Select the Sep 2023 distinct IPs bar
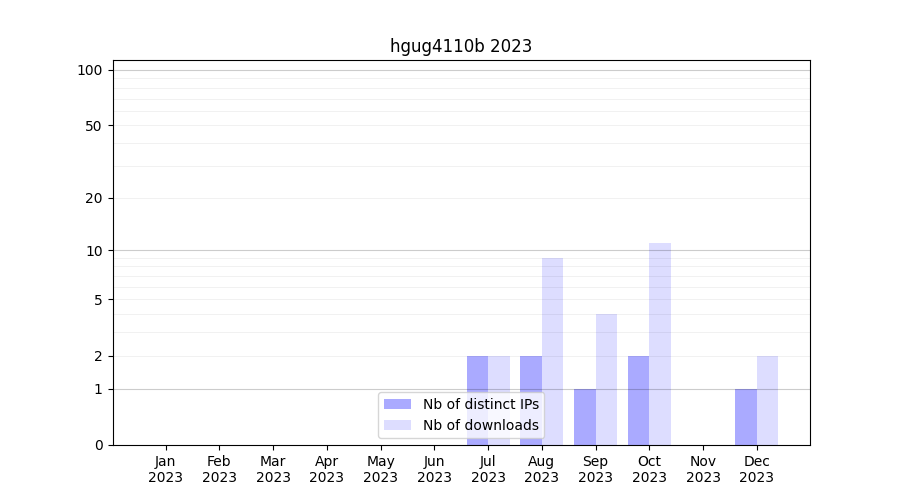Viewport: 900px width, 500px height. 585,417
